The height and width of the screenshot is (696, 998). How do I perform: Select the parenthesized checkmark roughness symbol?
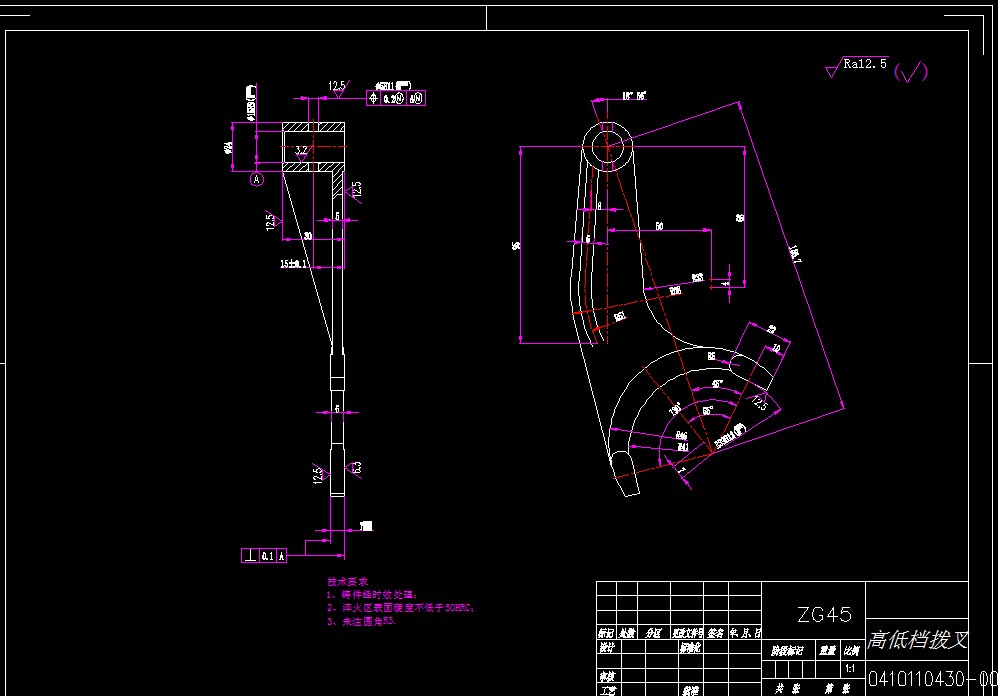point(911,71)
